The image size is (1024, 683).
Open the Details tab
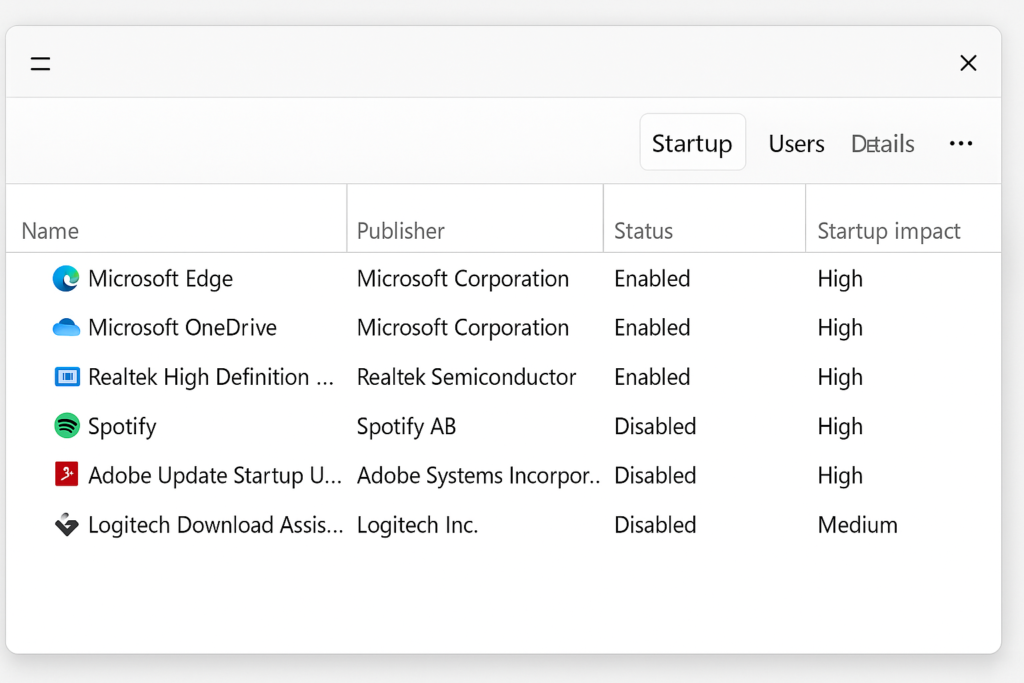click(x=882, y=144)
